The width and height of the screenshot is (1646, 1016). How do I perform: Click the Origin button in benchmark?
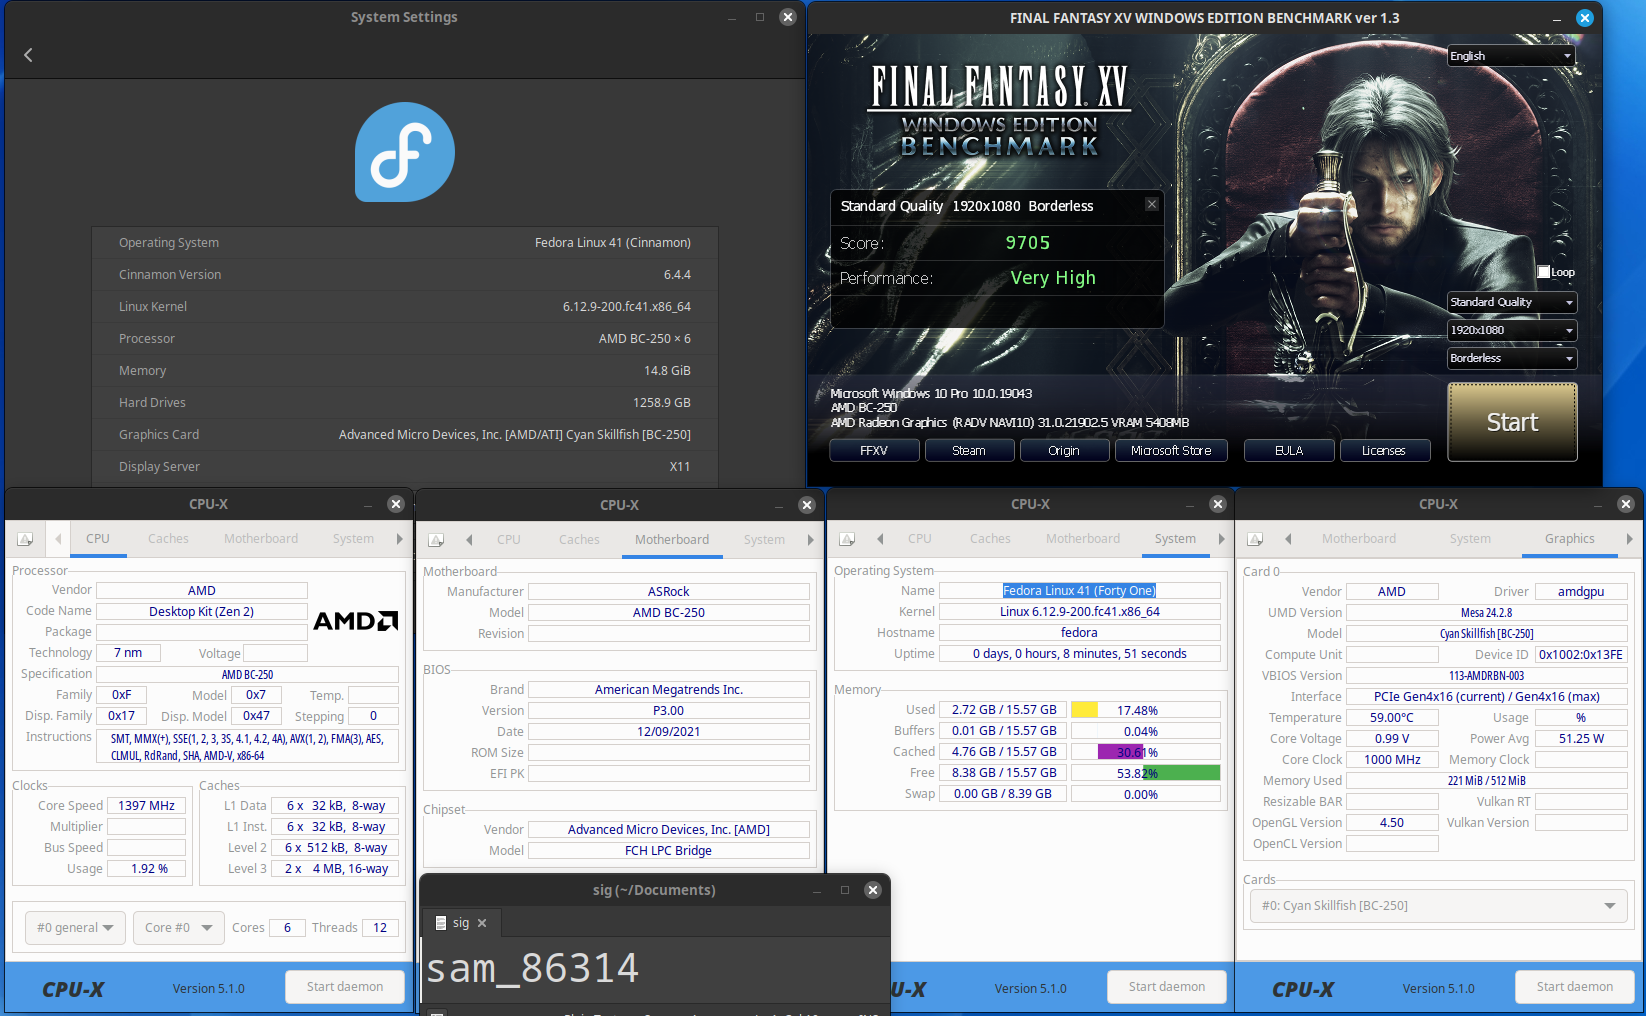[1064, 451]
